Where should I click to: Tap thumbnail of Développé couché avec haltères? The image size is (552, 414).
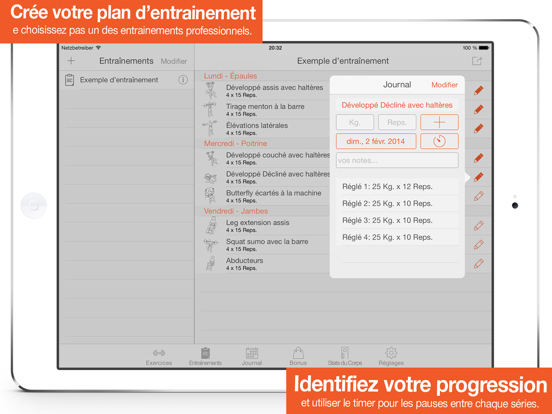[x=211, y=158]
